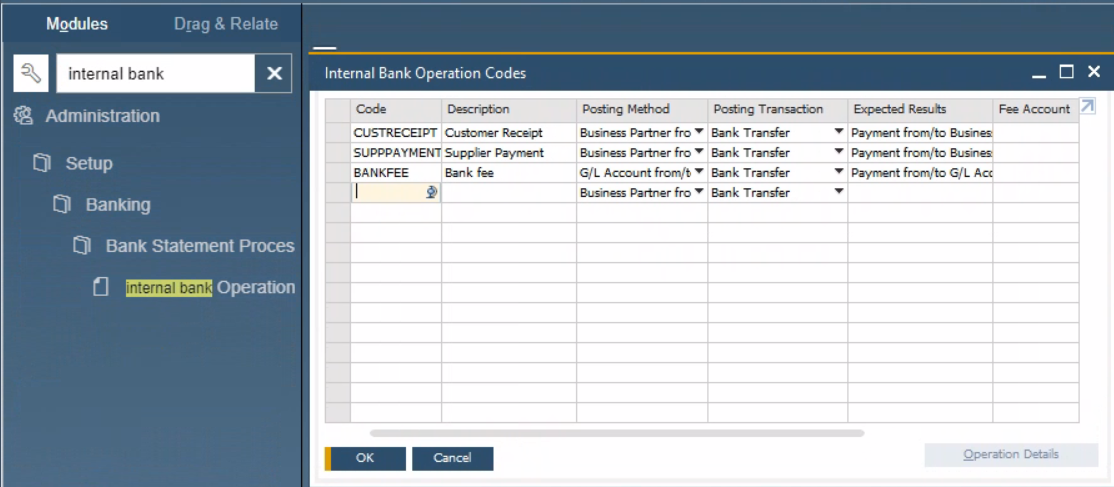Clear the search box with X icon
The image size is (1114, 487).
(274, 73)
